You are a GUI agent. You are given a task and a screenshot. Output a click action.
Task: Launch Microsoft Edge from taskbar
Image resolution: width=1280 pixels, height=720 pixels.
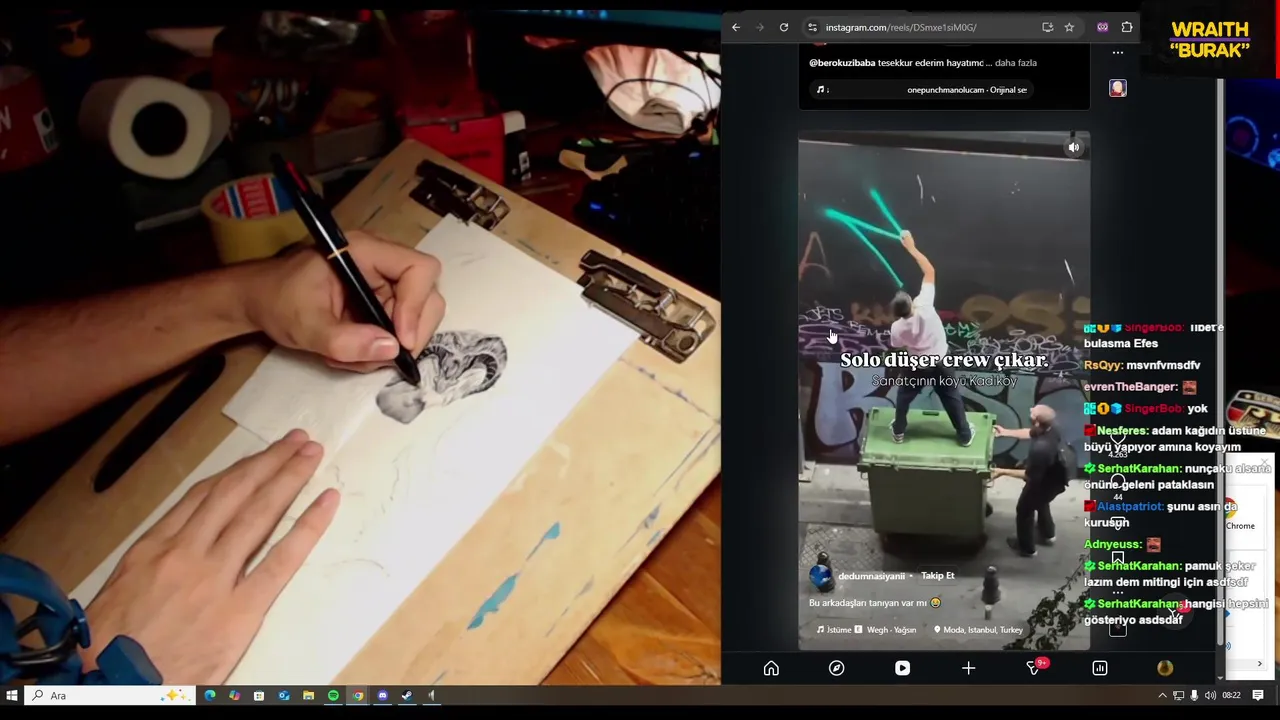tap(210, 695)
